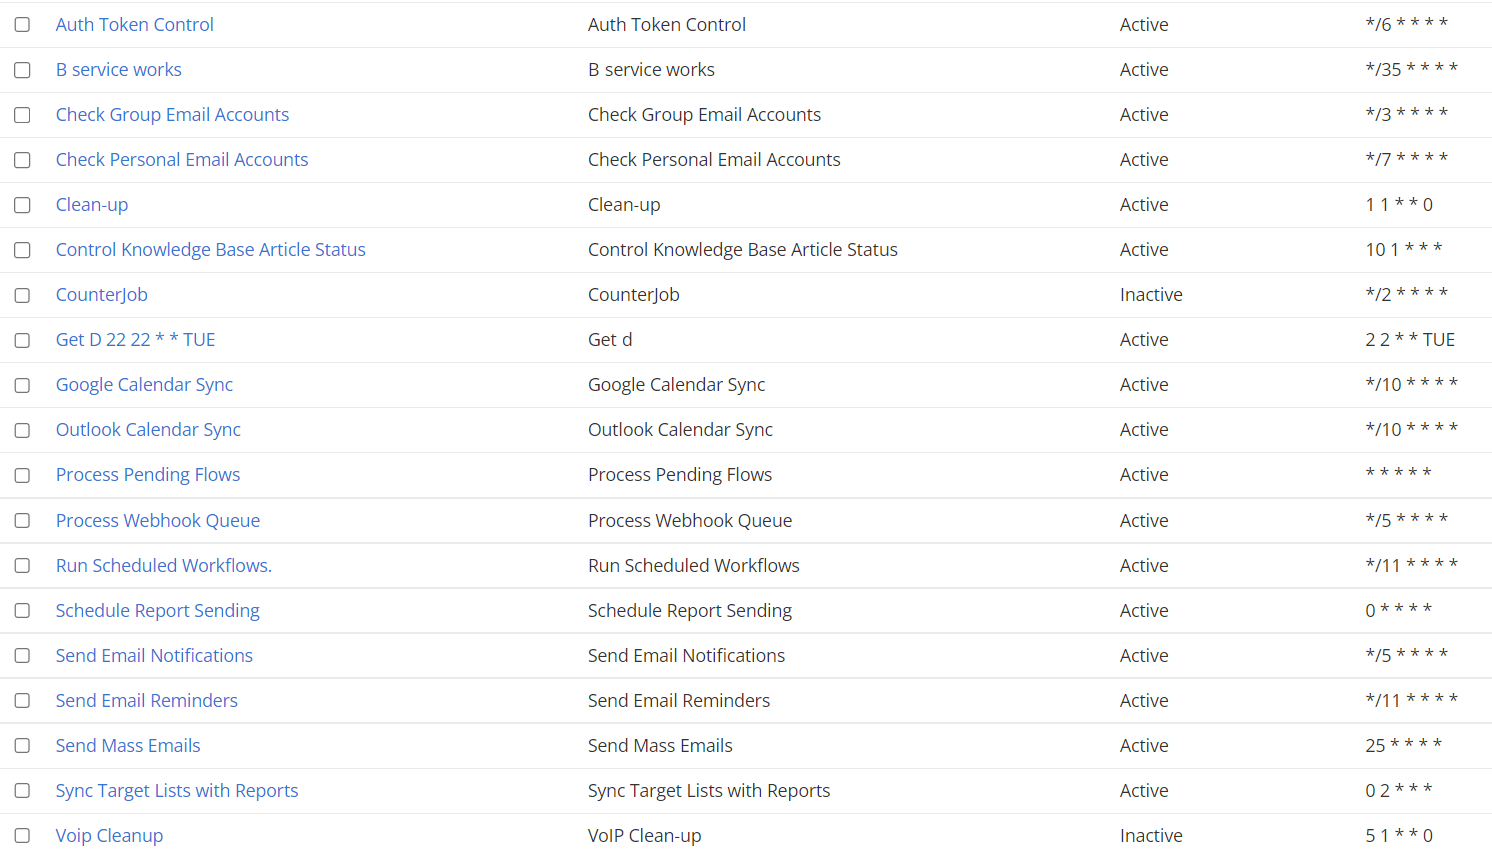Click the Outlook Calendar Sync link
Viewport: 1492px width, 855px height.
pyautogui.click(x=148, y=430)
